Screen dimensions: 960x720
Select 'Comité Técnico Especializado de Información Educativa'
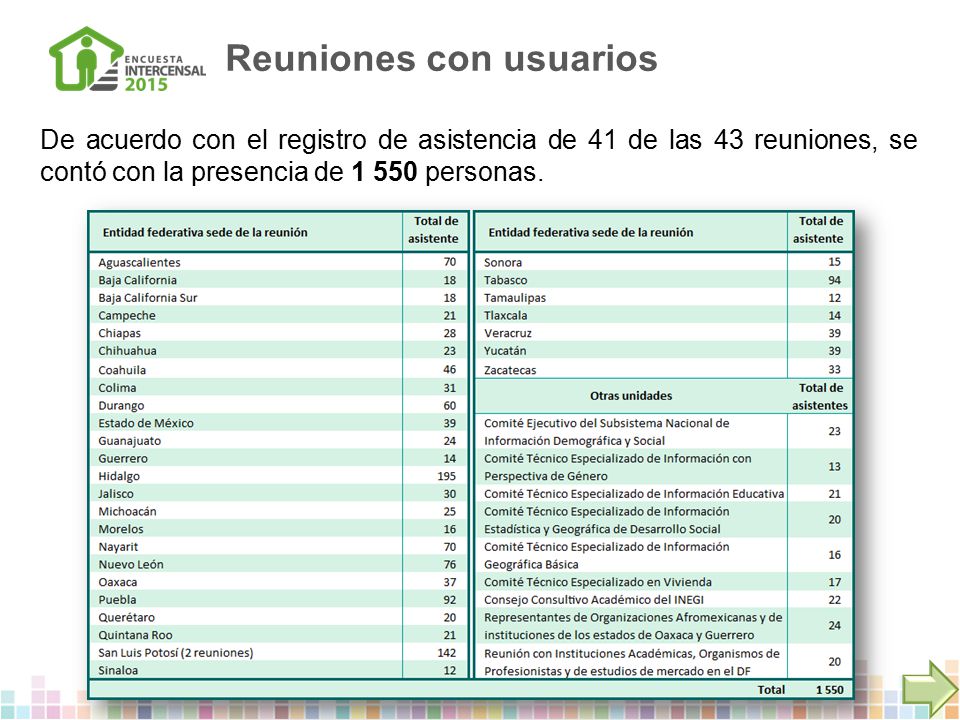634,493
